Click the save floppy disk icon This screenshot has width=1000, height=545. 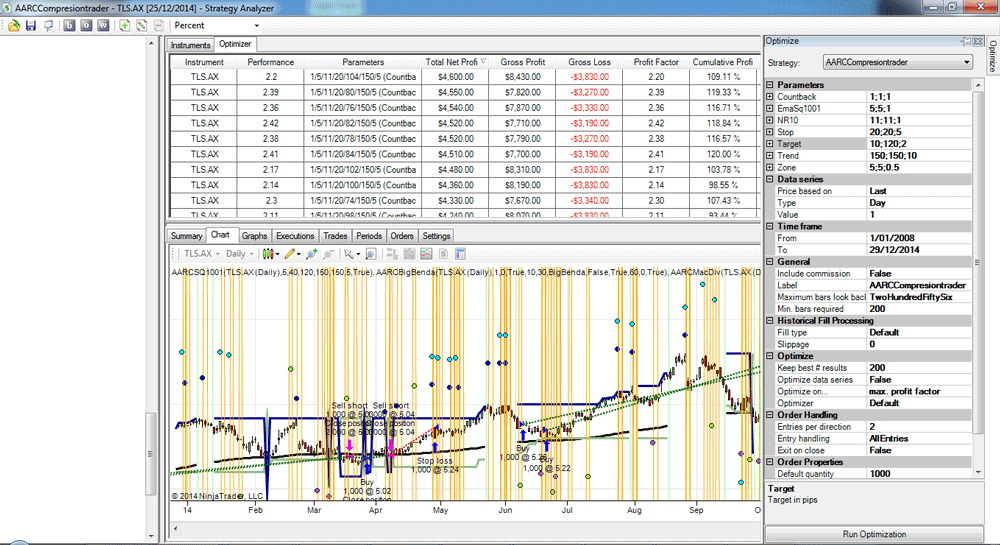point(31,25)
